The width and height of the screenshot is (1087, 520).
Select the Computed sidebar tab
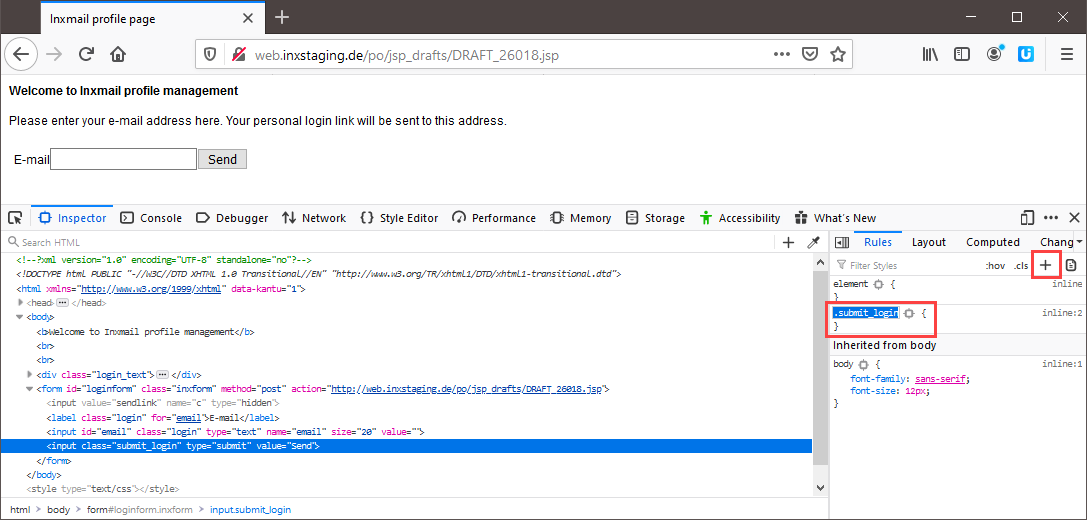pyautogui.click(x=993, y=242)
